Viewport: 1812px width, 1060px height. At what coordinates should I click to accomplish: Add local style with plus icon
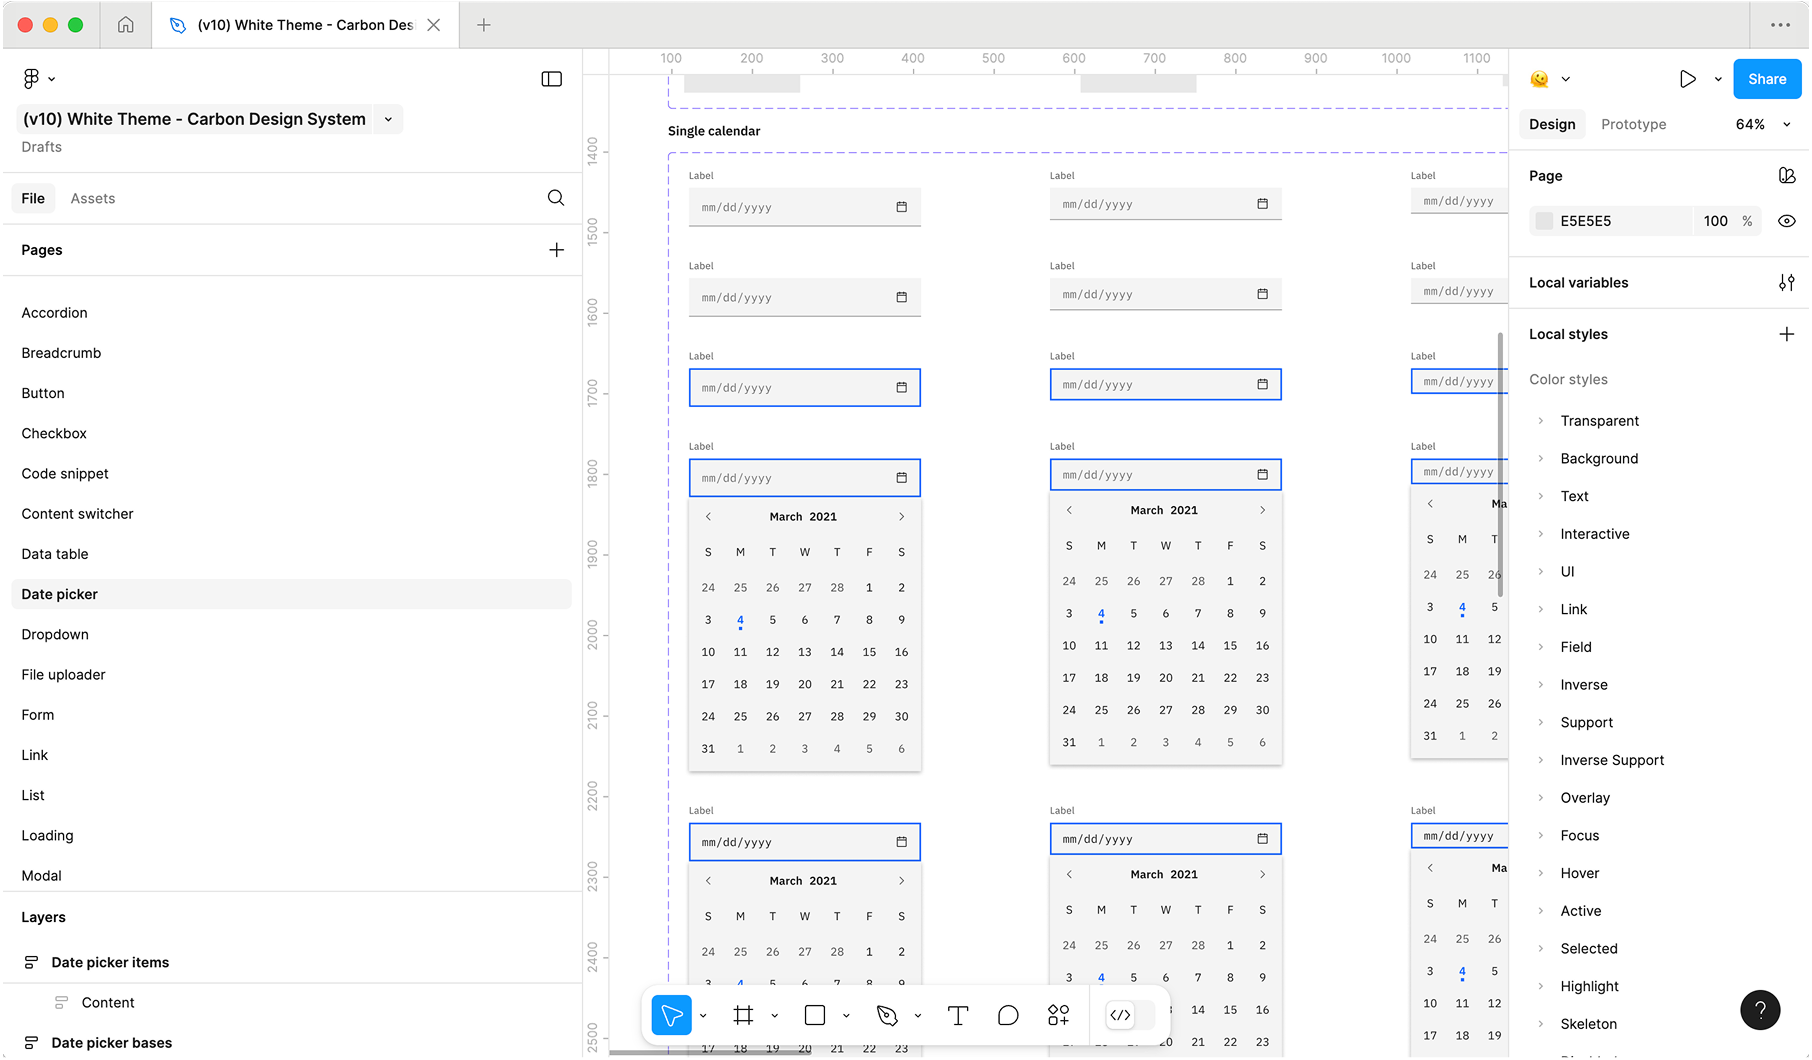[1787, 334]
